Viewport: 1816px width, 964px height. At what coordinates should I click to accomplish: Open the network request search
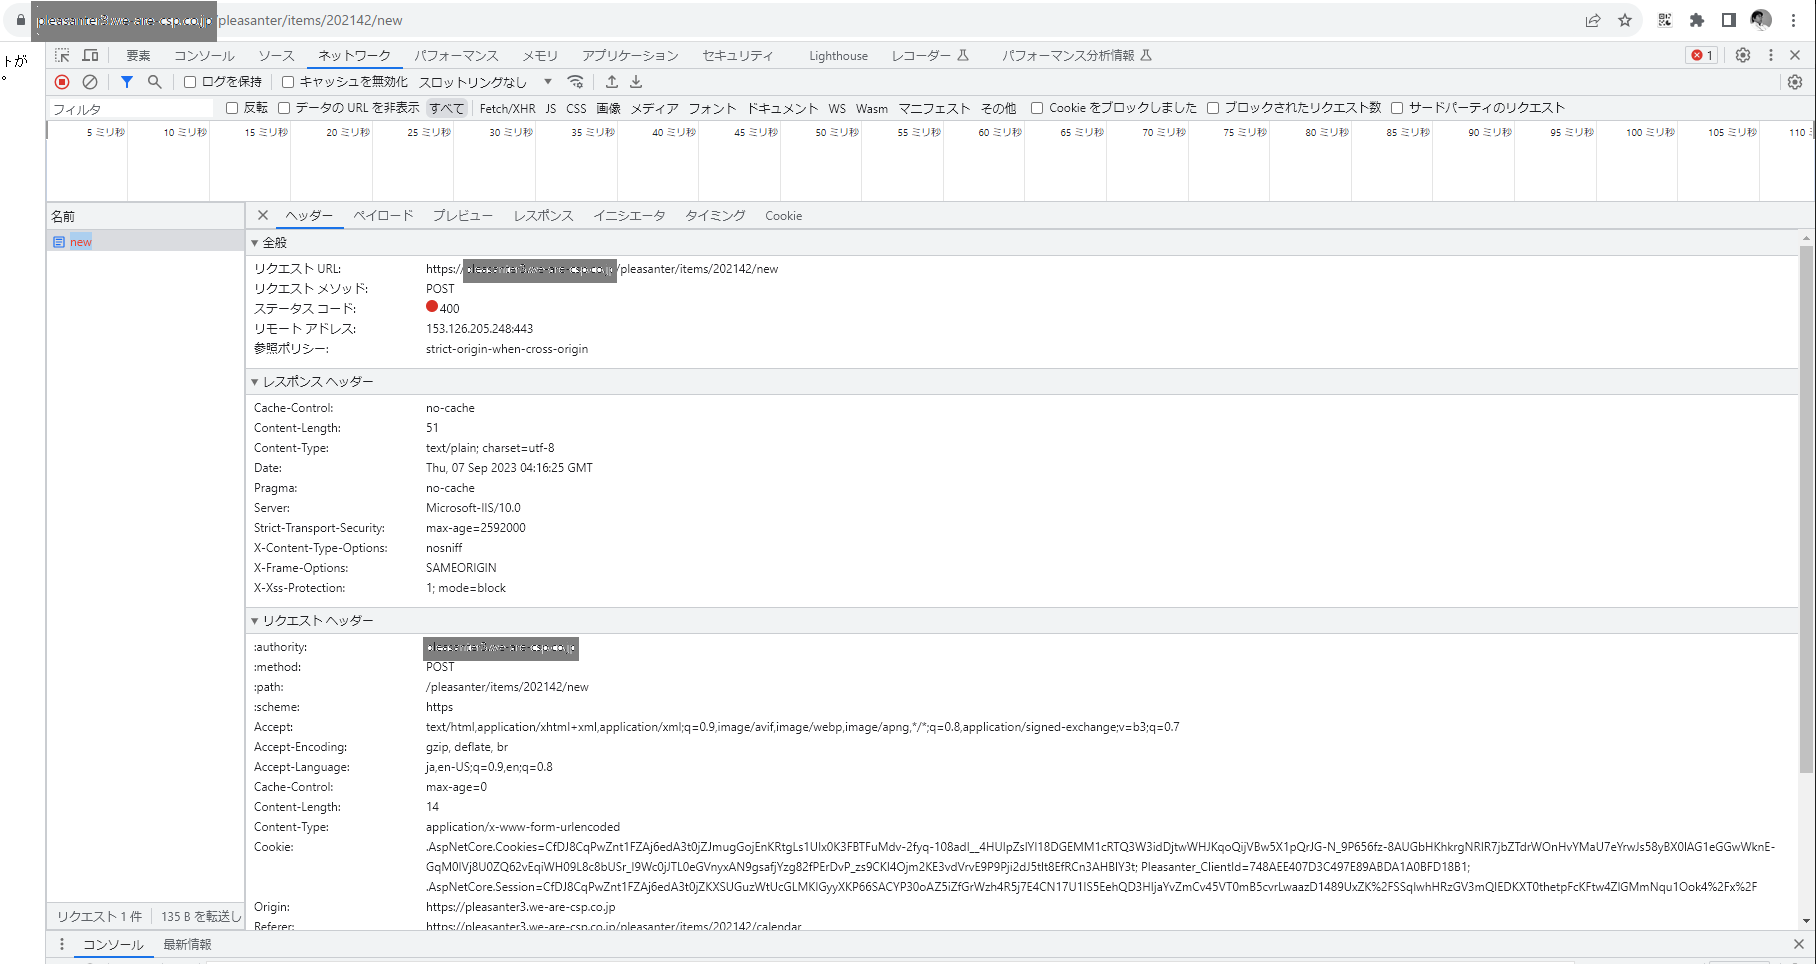[154, 82]
